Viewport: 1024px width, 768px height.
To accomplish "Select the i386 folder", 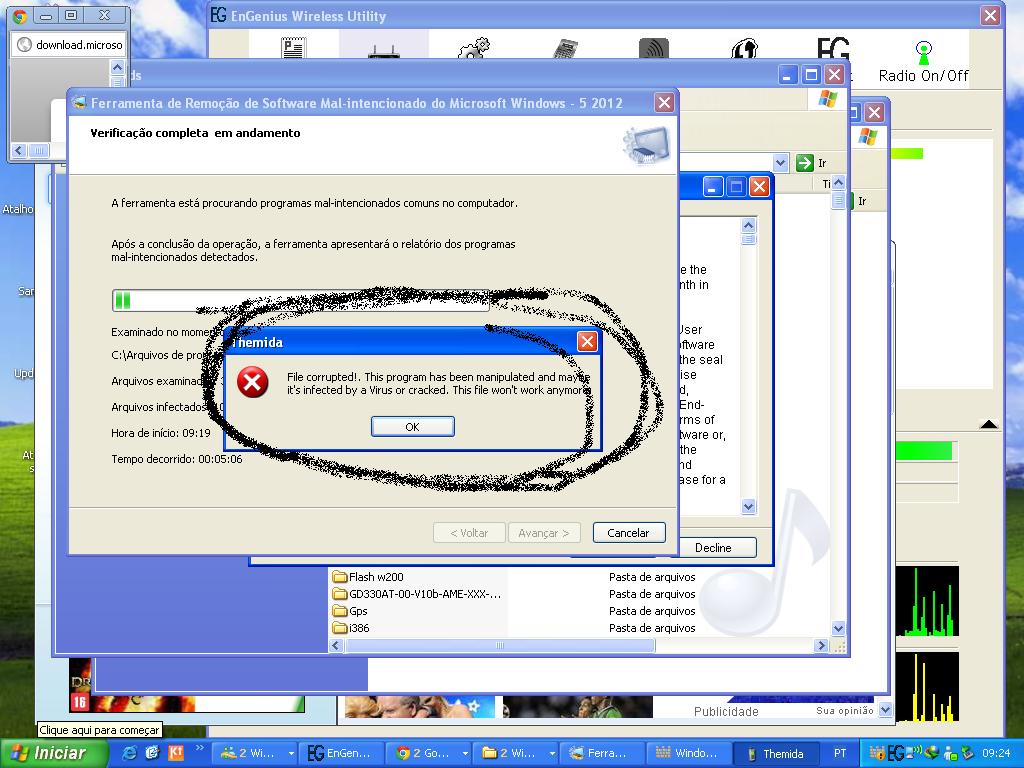I will coord(351,628).
